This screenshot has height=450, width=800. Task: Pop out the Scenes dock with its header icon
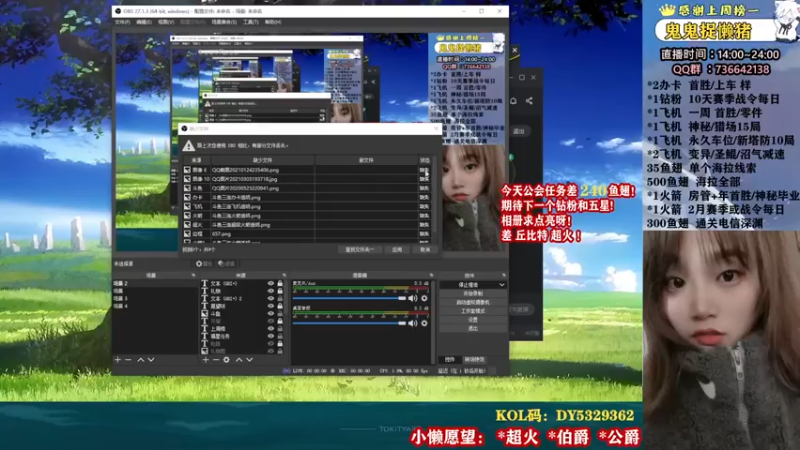(x=193, y=275)
